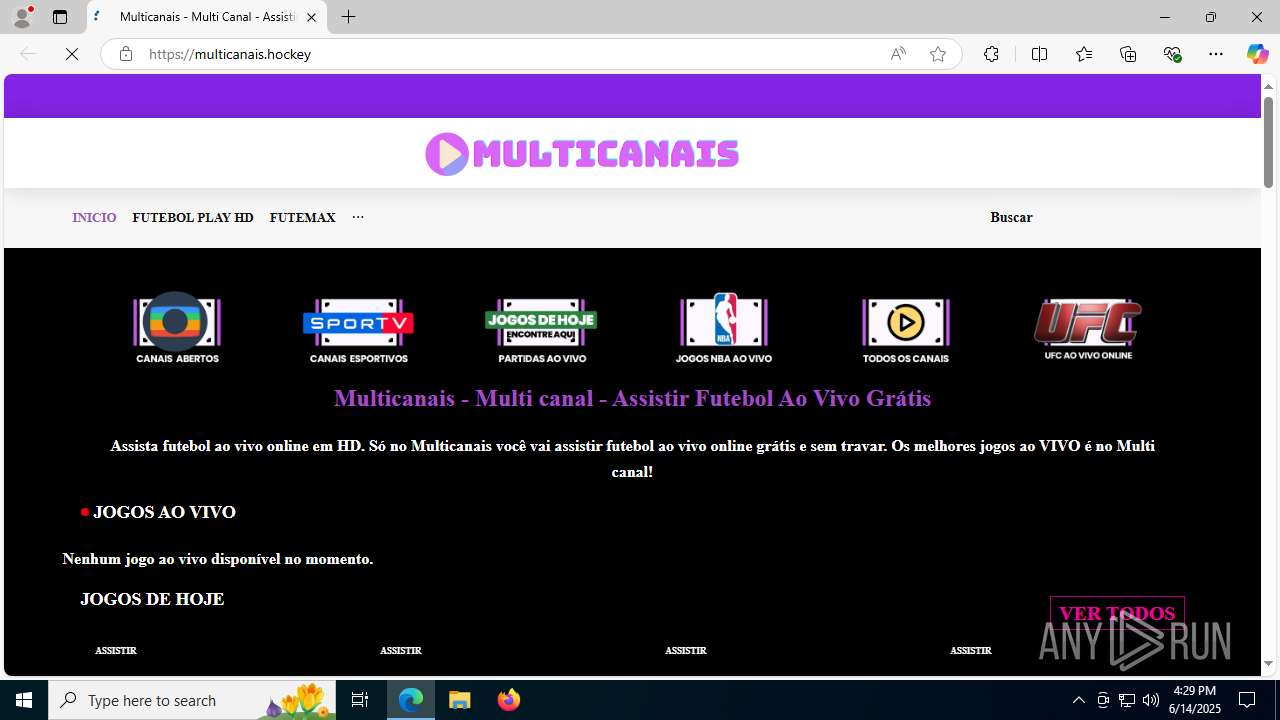Select the Multicanais browser tab
The width and height of the screenshot is (1280, 720).
(207, 17)
